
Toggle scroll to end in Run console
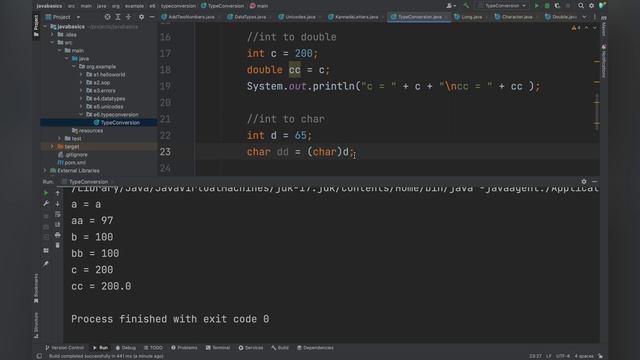[x=58, y=224]
